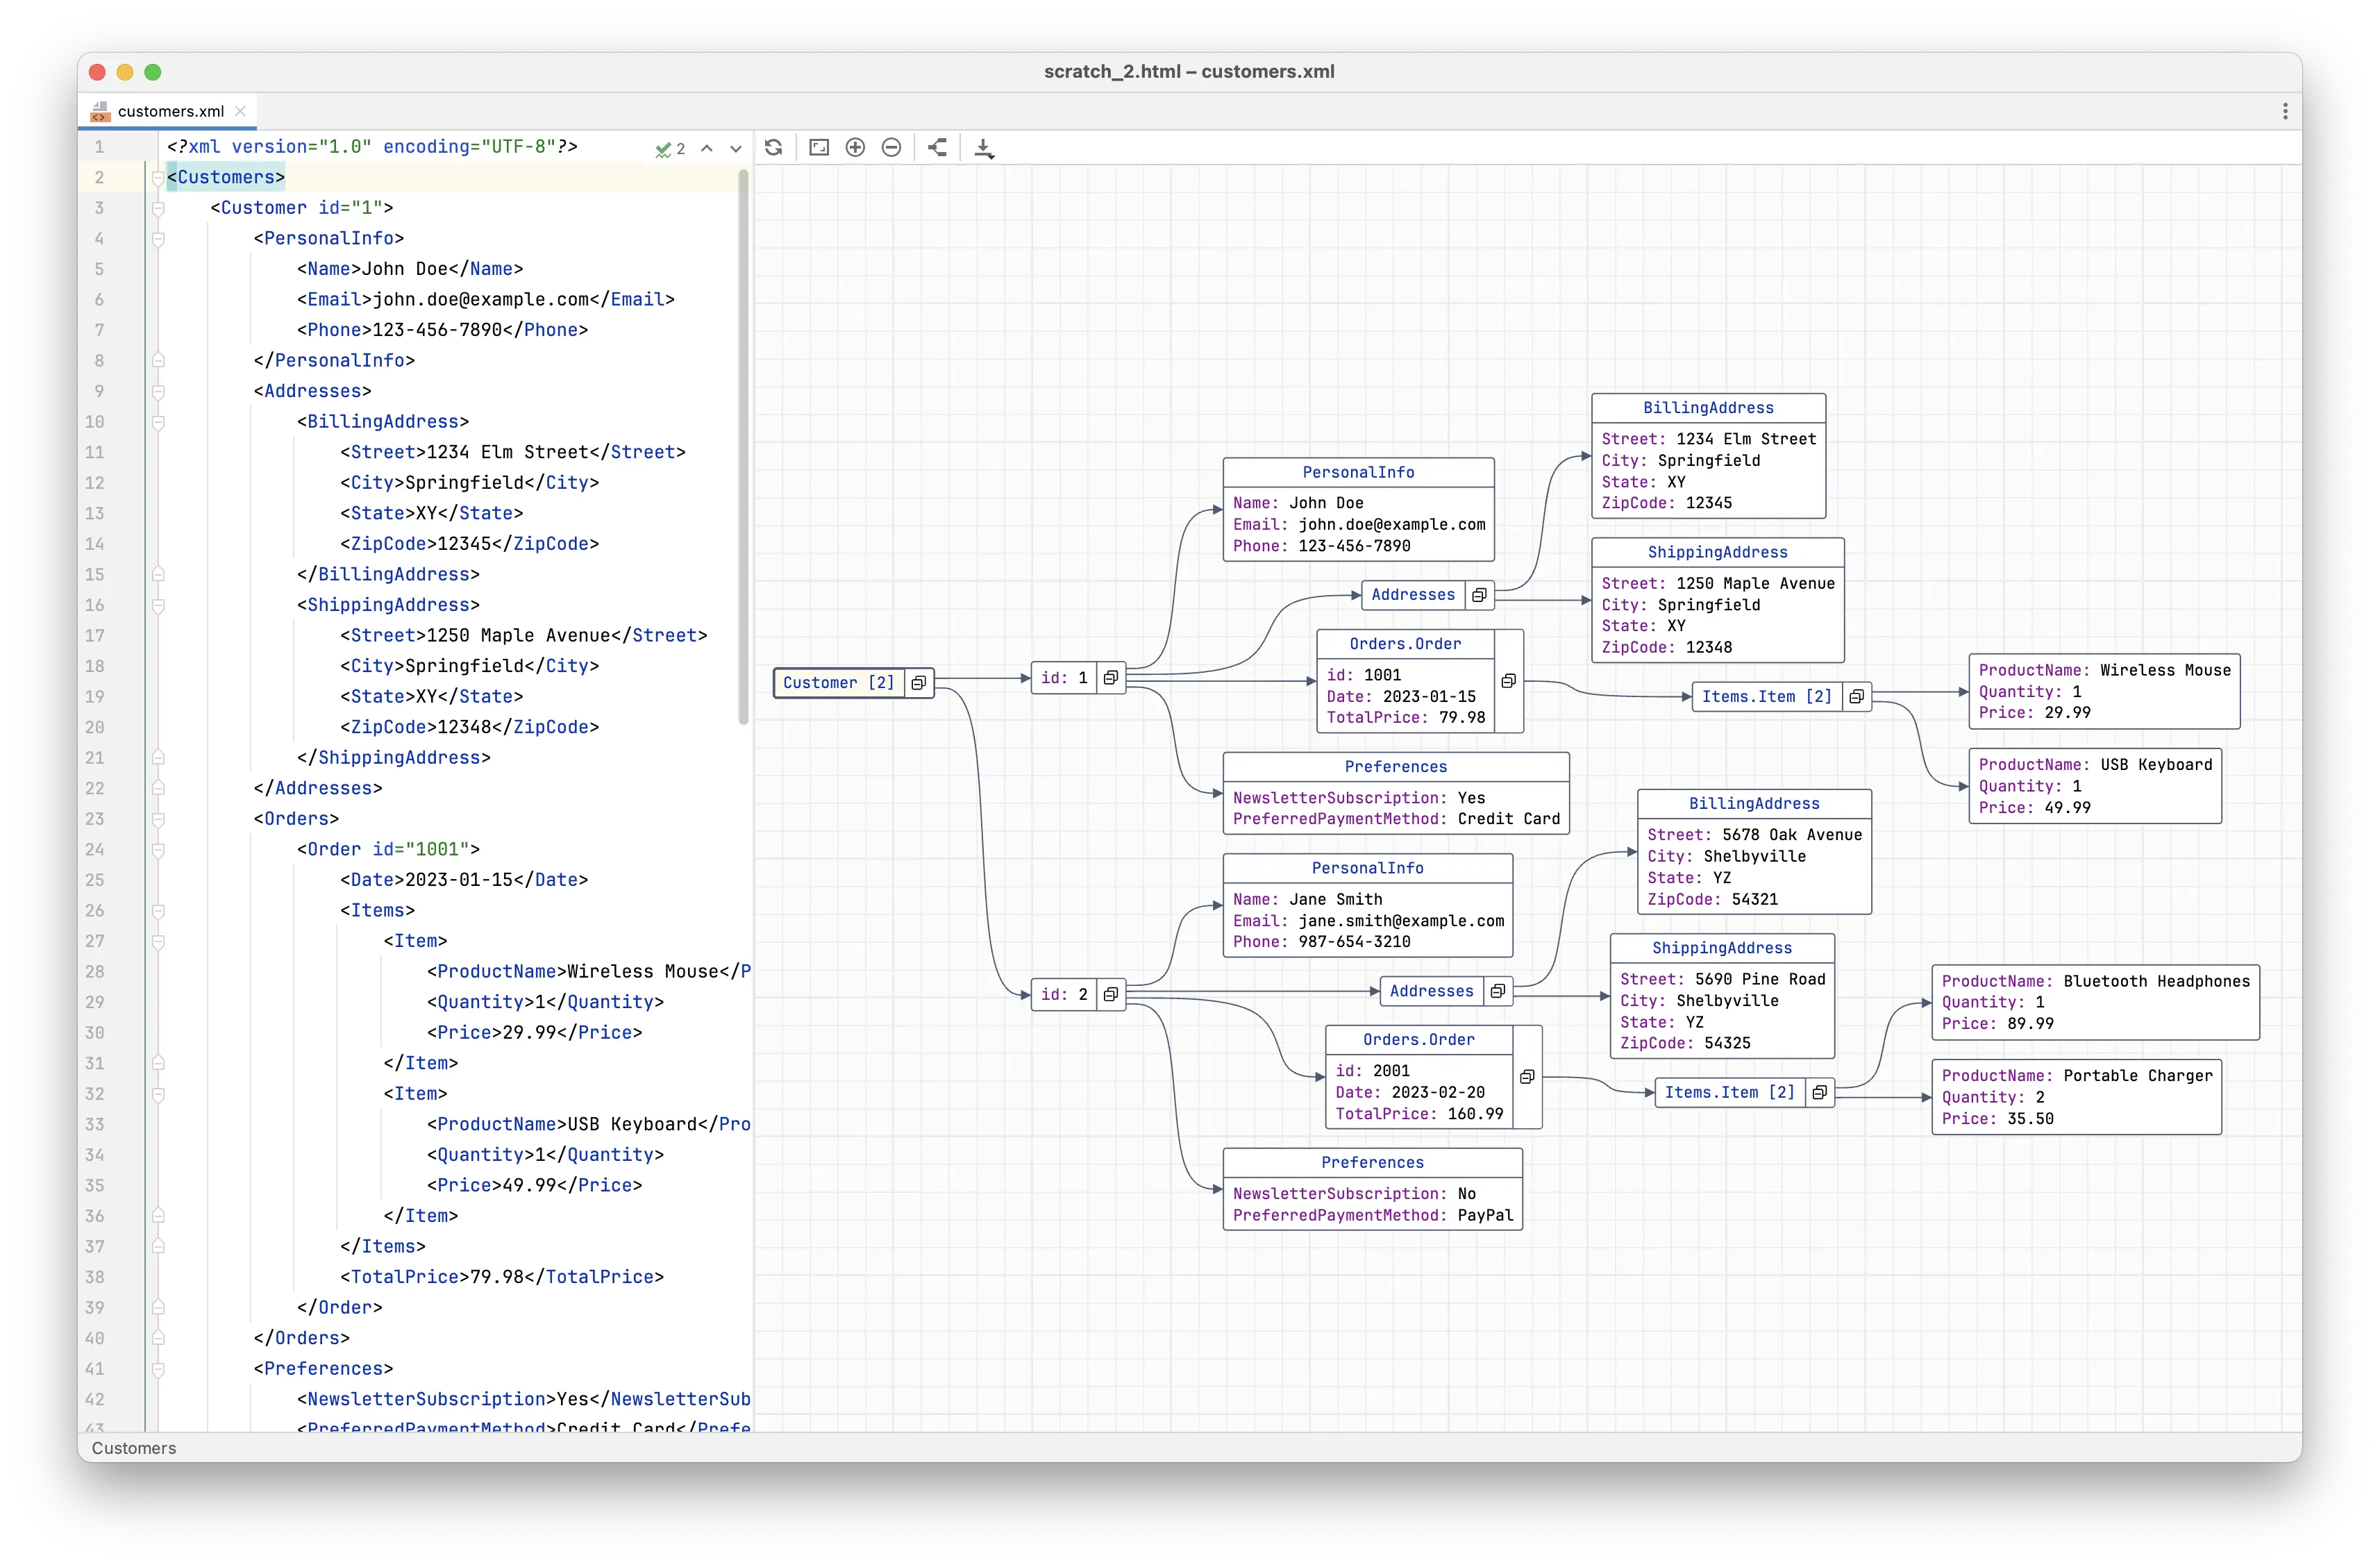
Task: Click the diagram layout icon
Action: click(937, 148)
